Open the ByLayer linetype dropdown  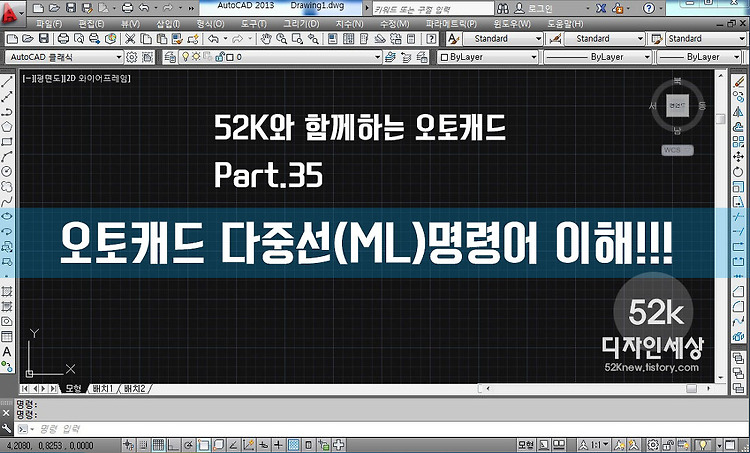coord(597,57)
